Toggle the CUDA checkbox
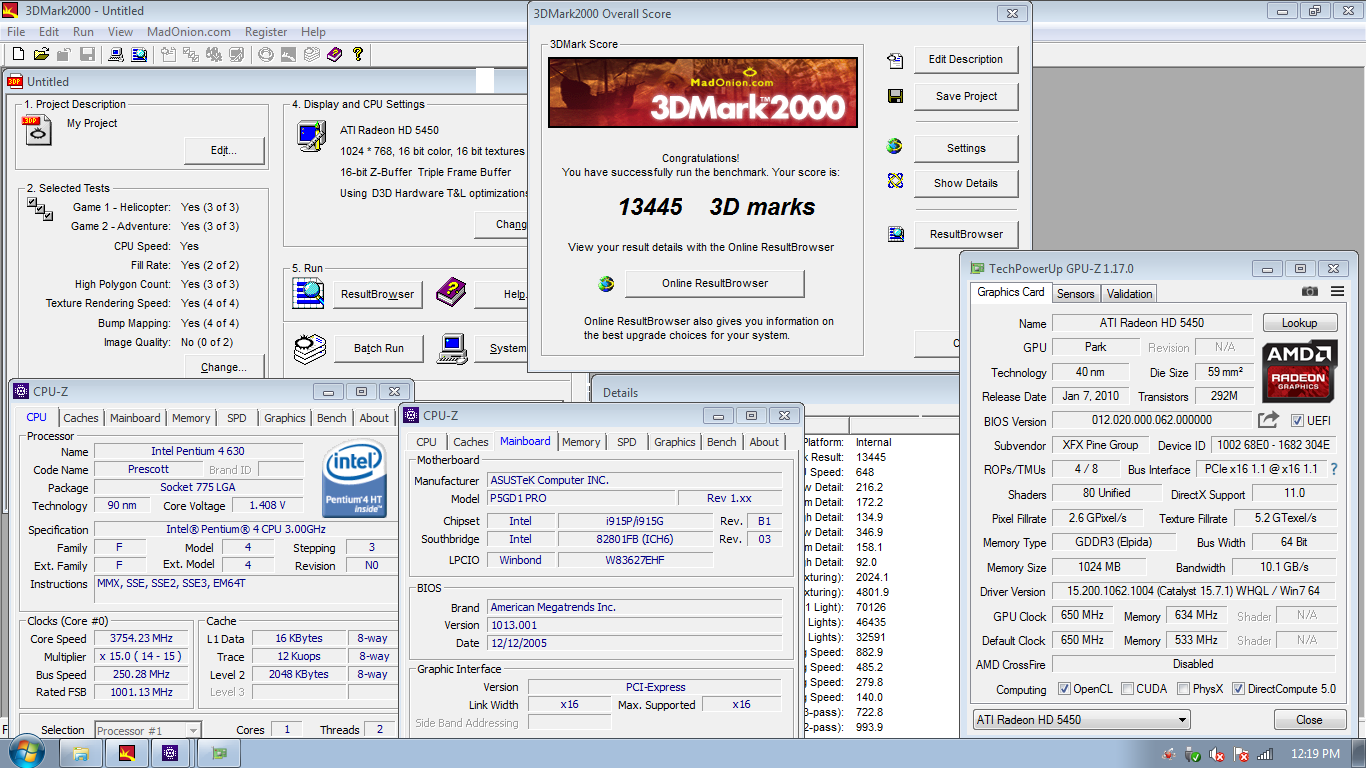 (x=1128, y=689)
